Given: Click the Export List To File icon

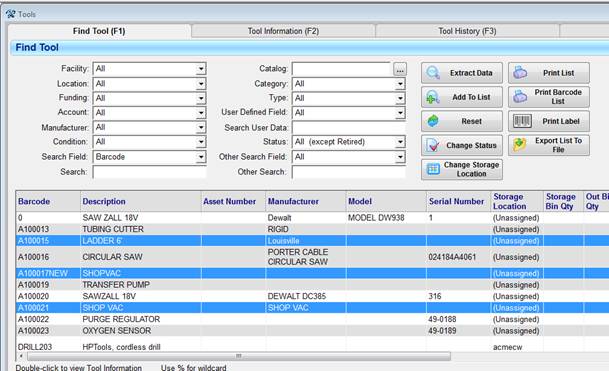Looking at the screenshot, I should click(x=520, y=145).
